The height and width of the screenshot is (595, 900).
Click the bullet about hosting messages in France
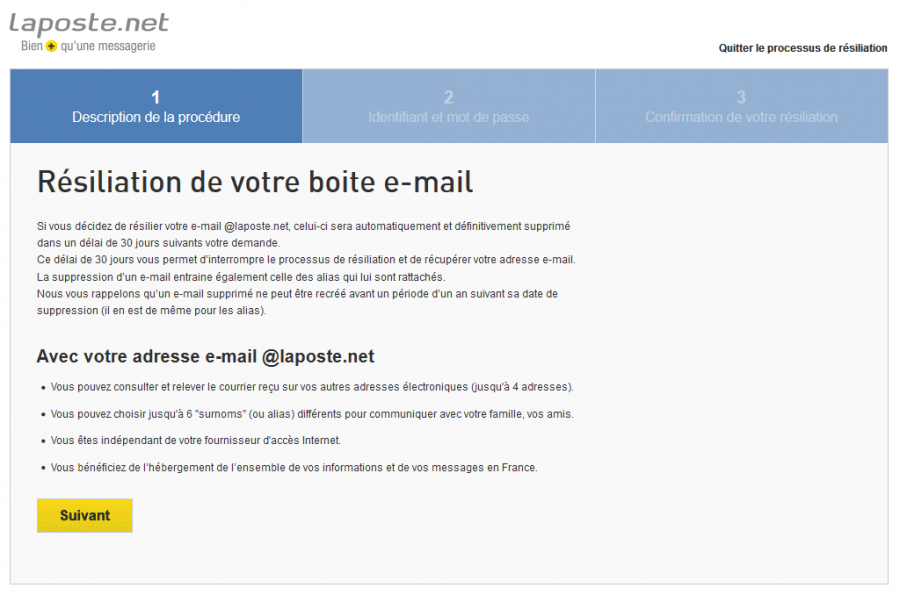293,467
